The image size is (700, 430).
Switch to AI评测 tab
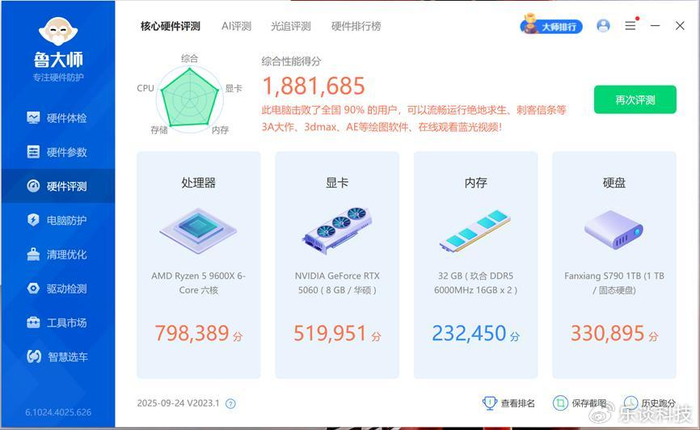coord(236,26)
